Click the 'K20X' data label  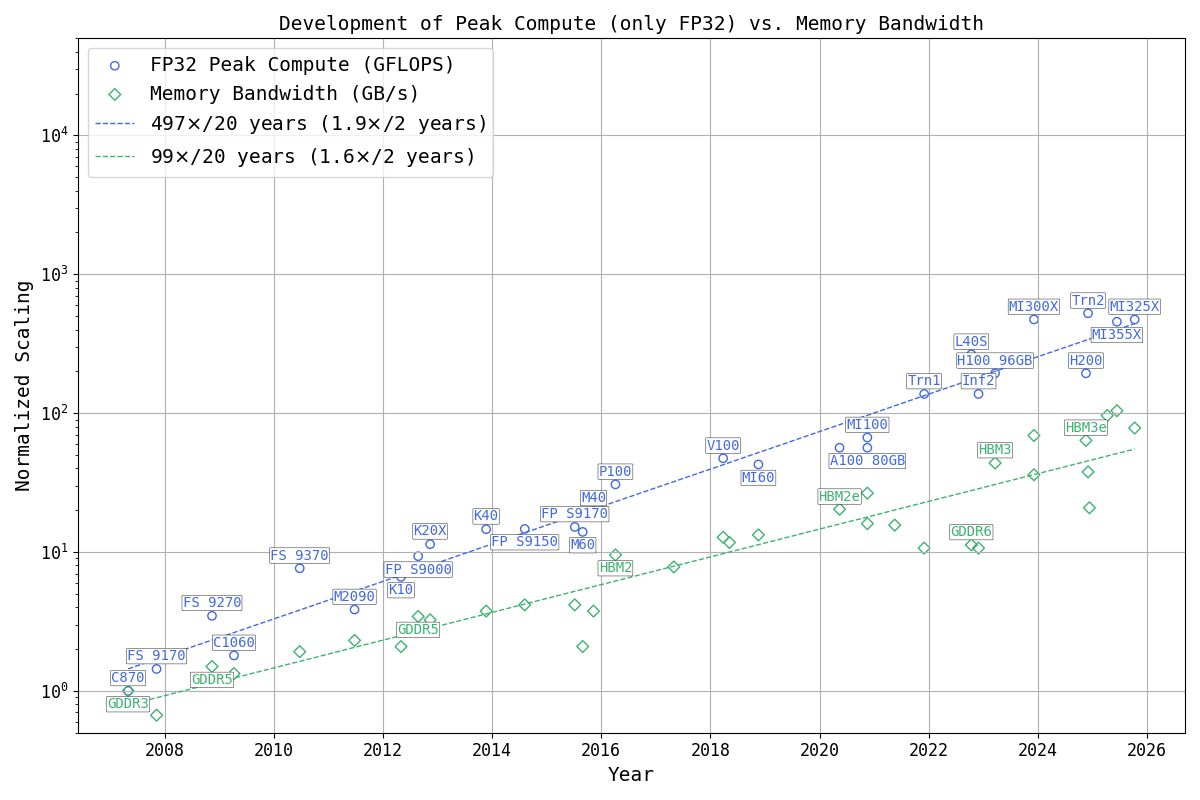point(430,530)
